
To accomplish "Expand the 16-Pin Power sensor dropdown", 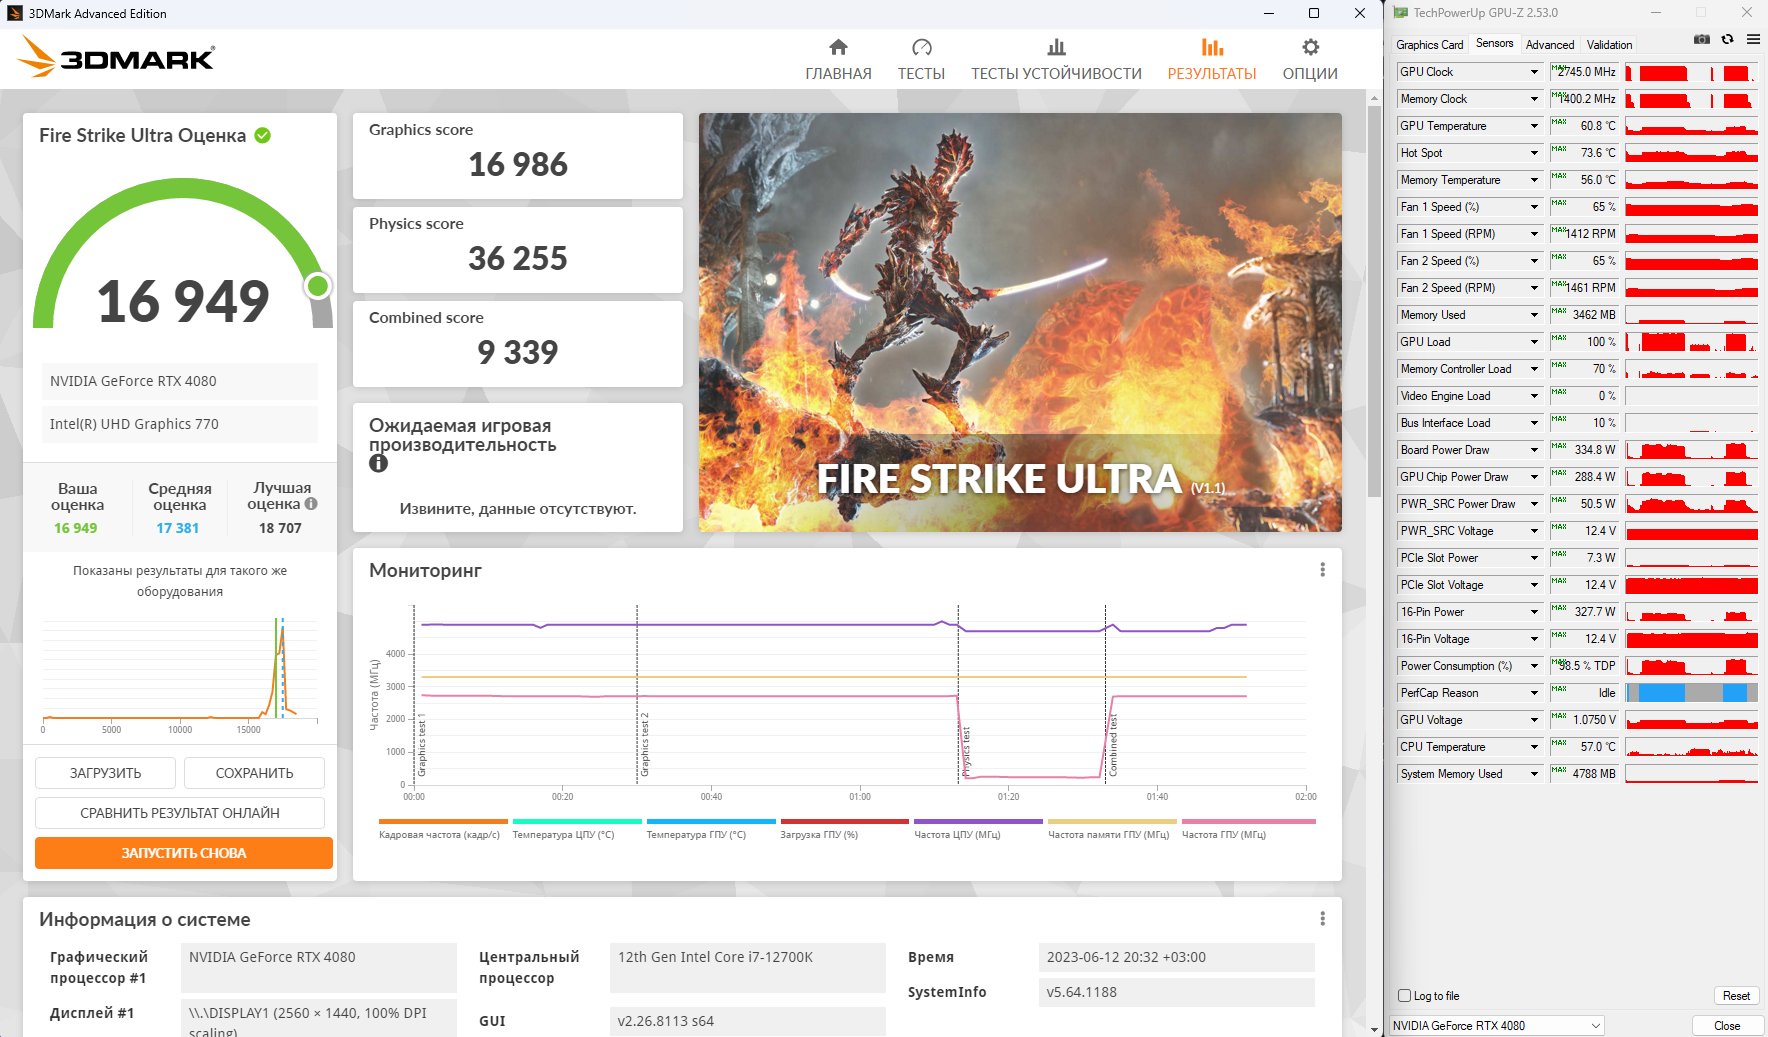I will [x=1534, y=612].
